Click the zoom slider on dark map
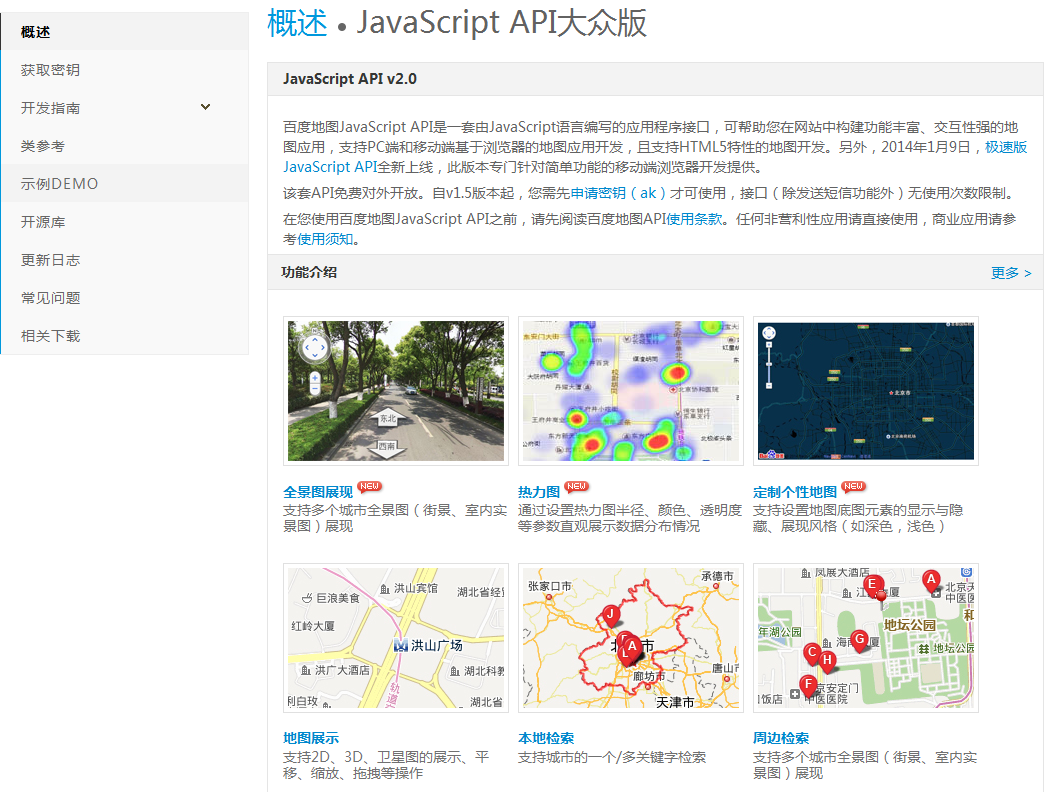 tap(769, 365)
